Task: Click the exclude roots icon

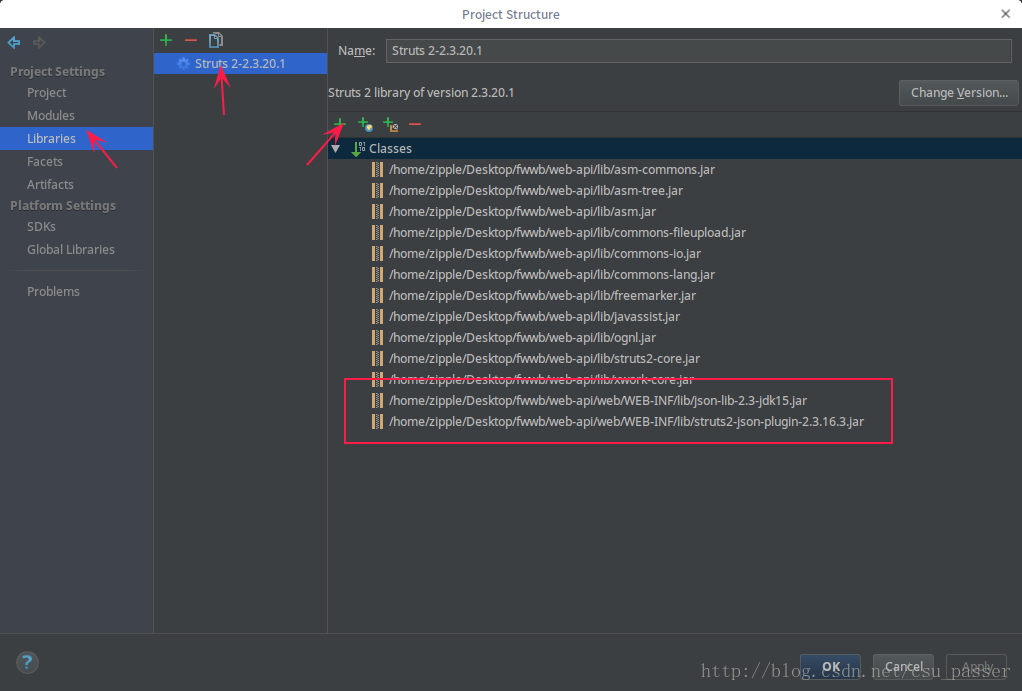Action: (390, 124)
